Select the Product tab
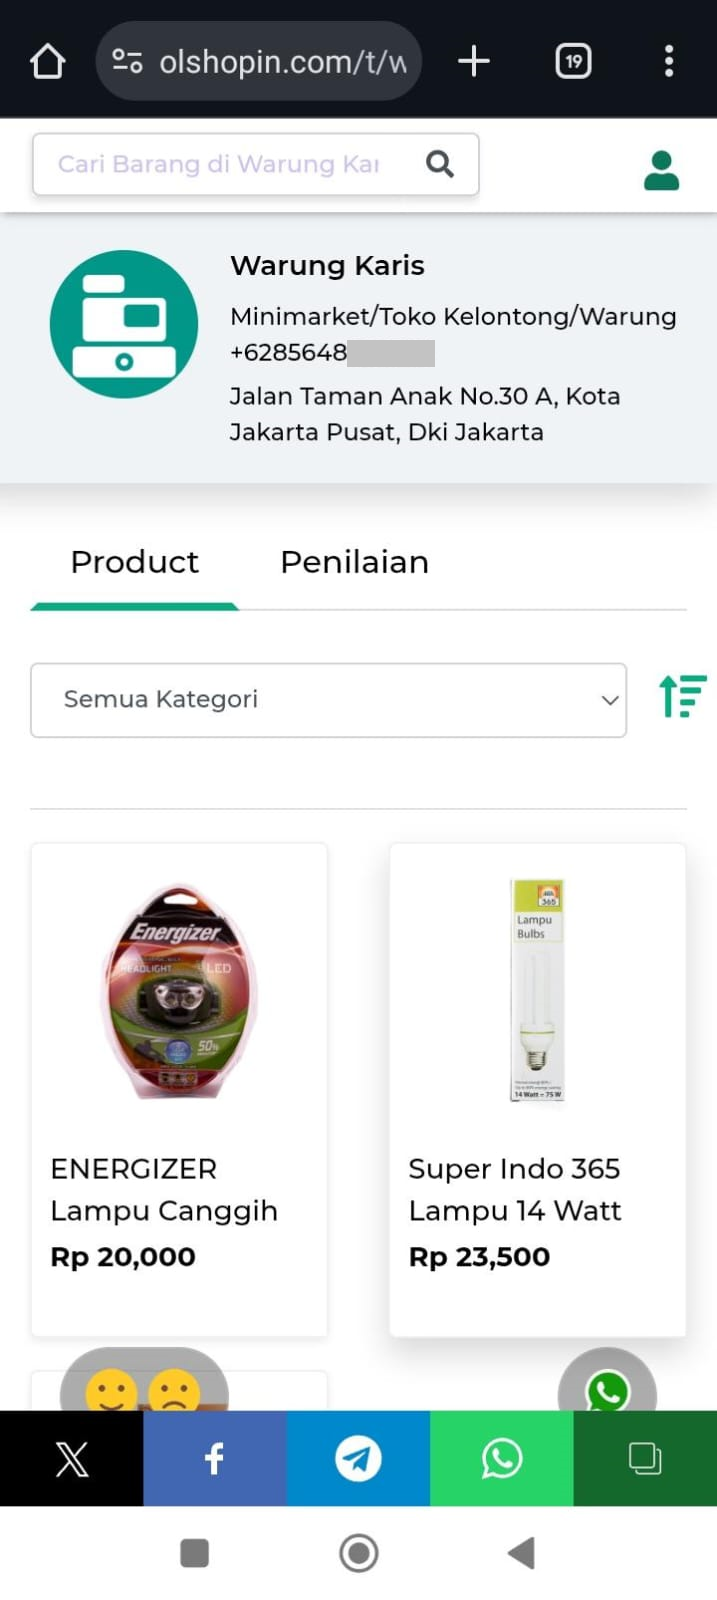Screen dimensions: 717x1600 [135, 562]
